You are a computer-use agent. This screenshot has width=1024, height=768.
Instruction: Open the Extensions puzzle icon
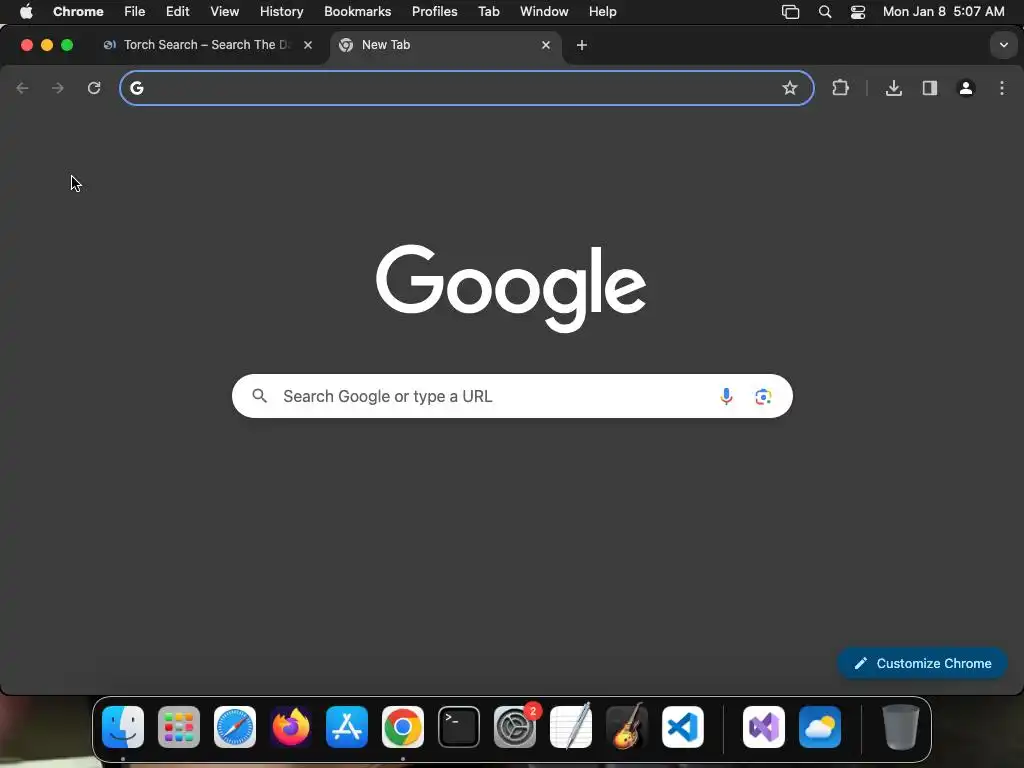840,88
